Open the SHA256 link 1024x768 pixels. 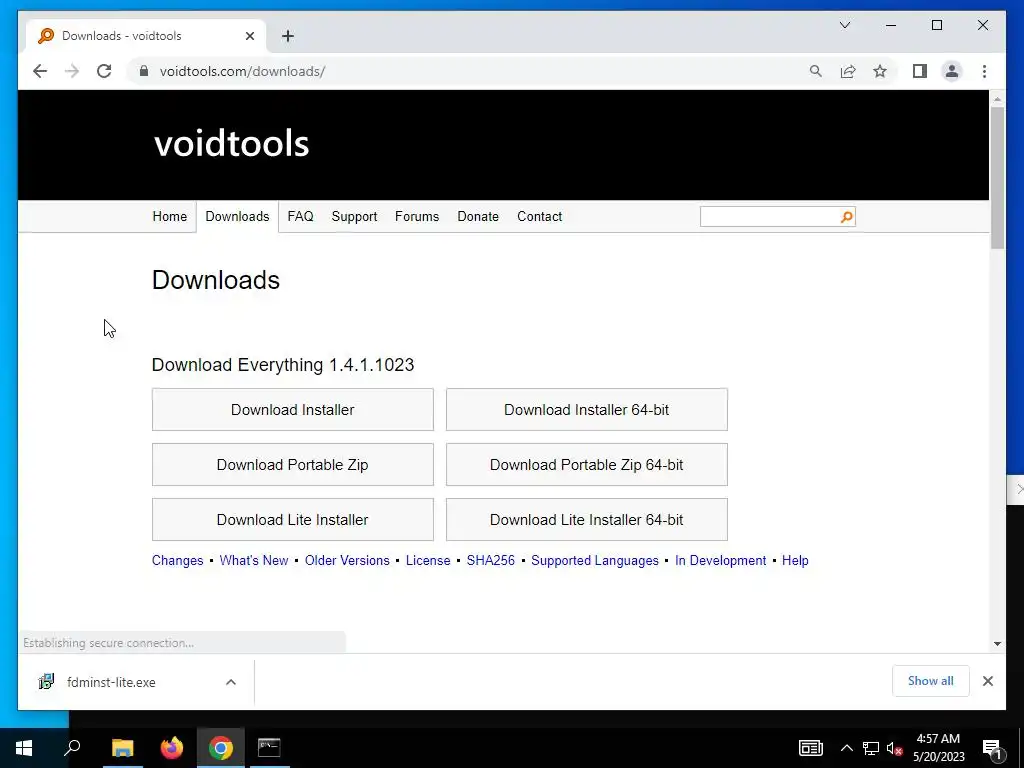490,560
